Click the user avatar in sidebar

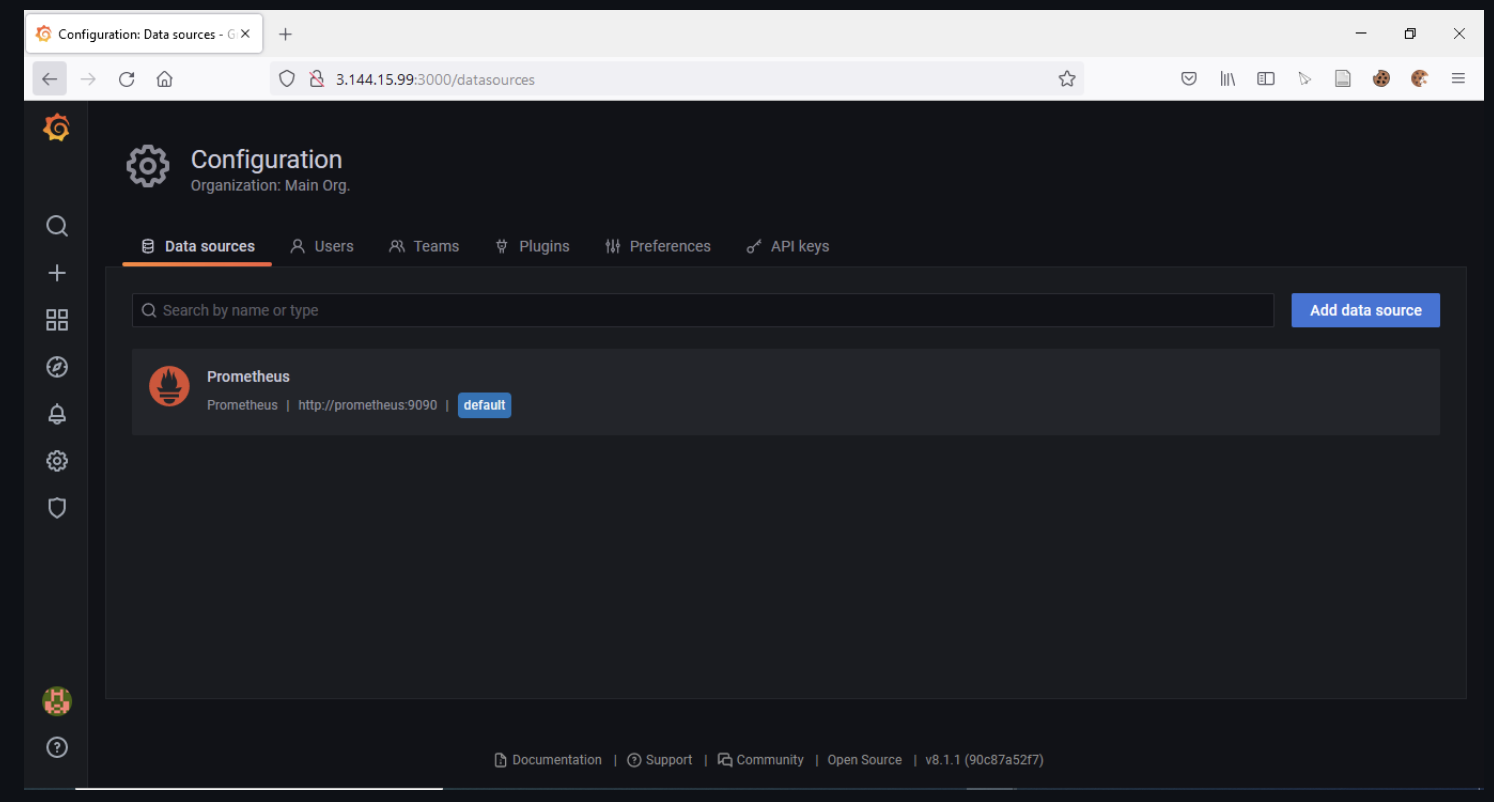[x=57, y=701]
